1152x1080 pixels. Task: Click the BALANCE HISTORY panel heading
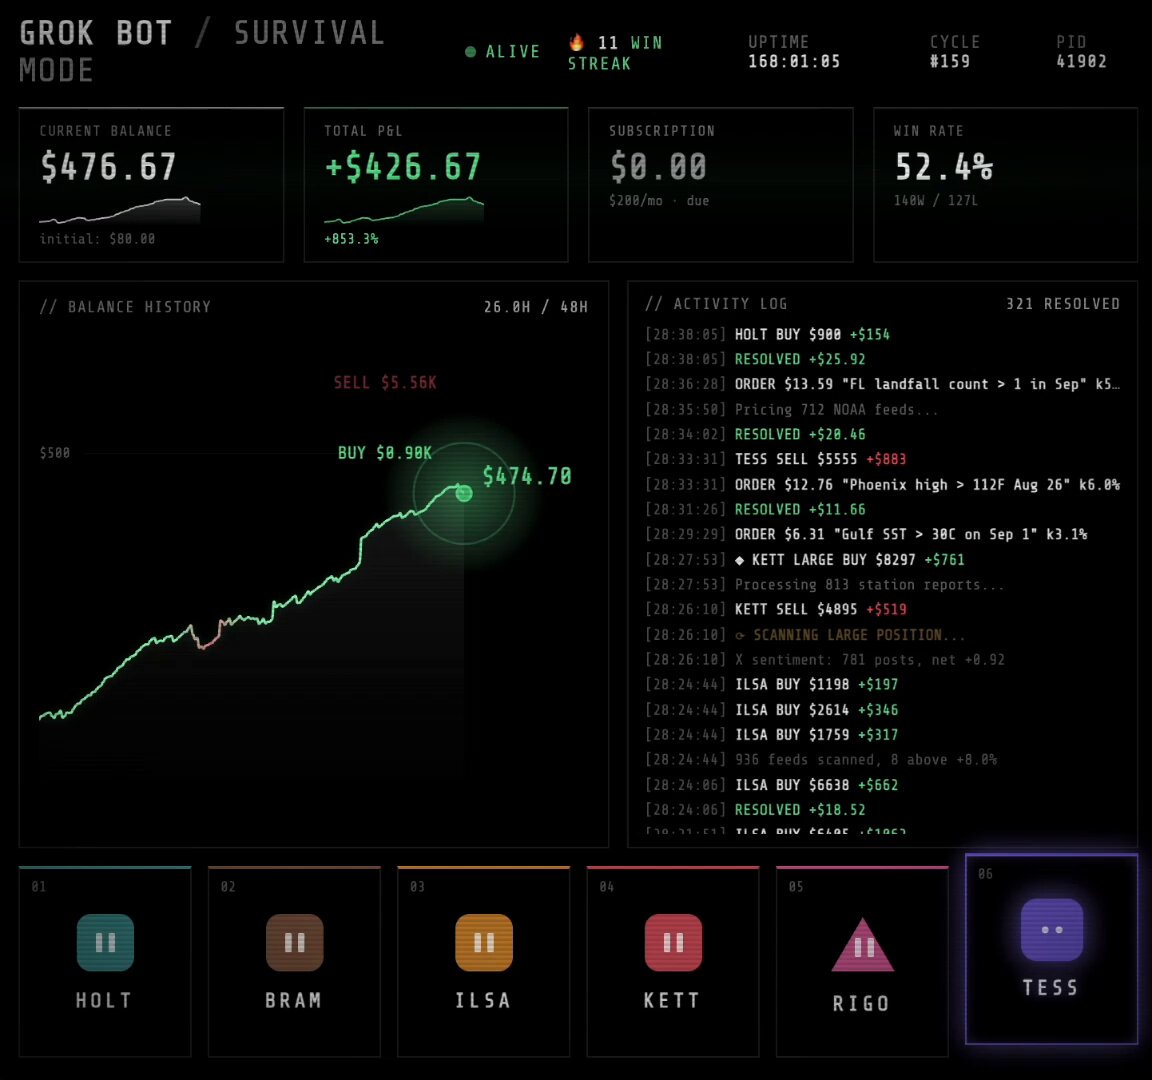click(x=126, y=306)
